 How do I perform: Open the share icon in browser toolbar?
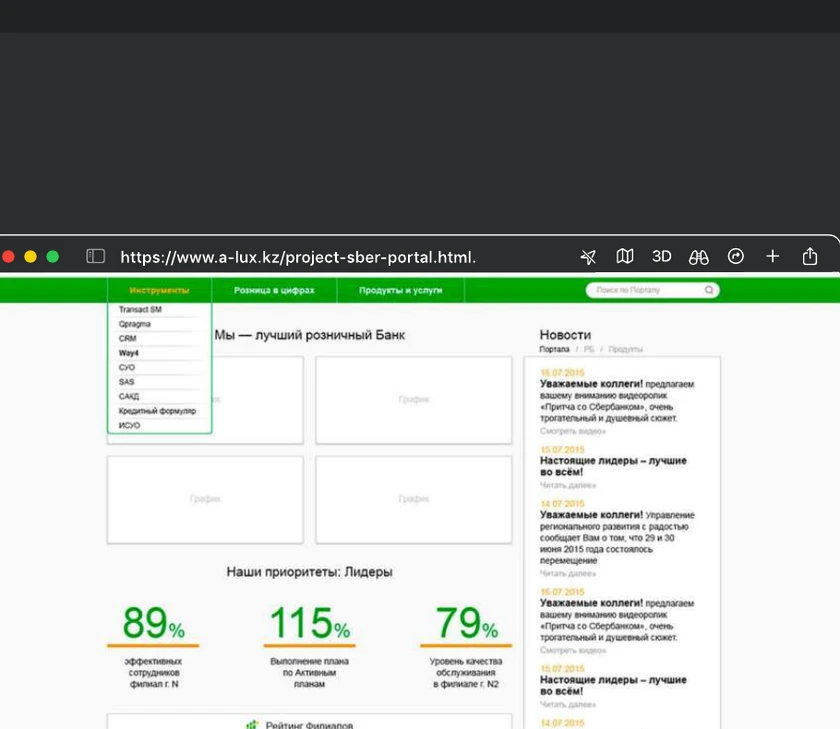pos(810,256)
